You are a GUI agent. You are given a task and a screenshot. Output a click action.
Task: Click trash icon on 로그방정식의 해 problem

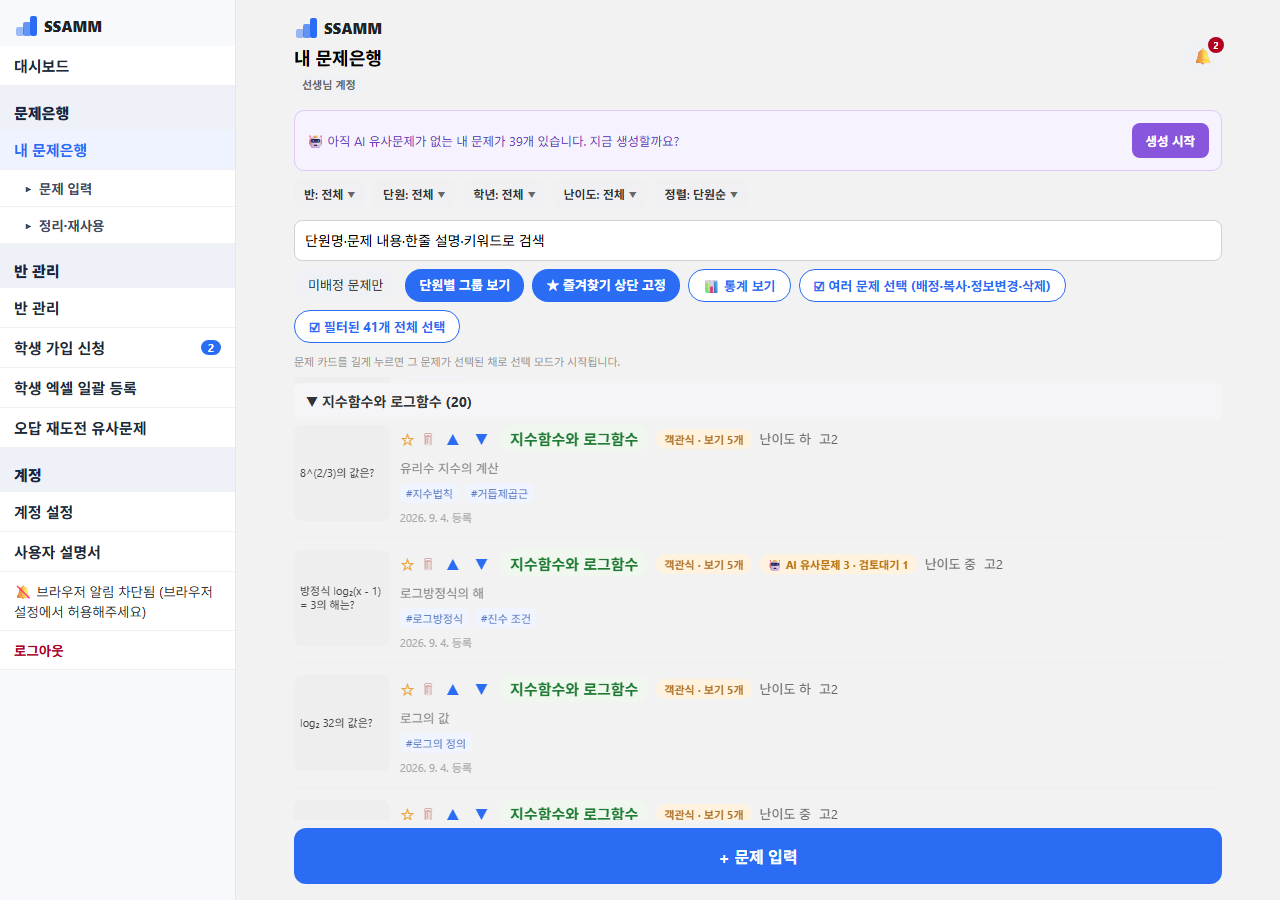pyautogui.click(x=428, y=564)
